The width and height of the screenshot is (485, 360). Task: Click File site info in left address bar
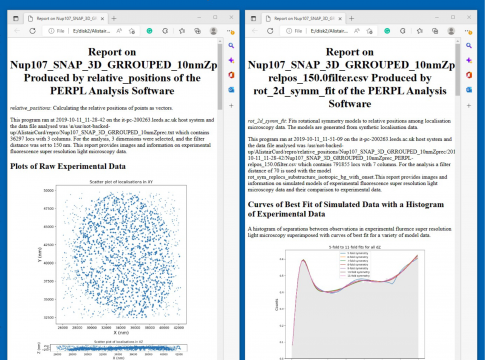point(56,31)
